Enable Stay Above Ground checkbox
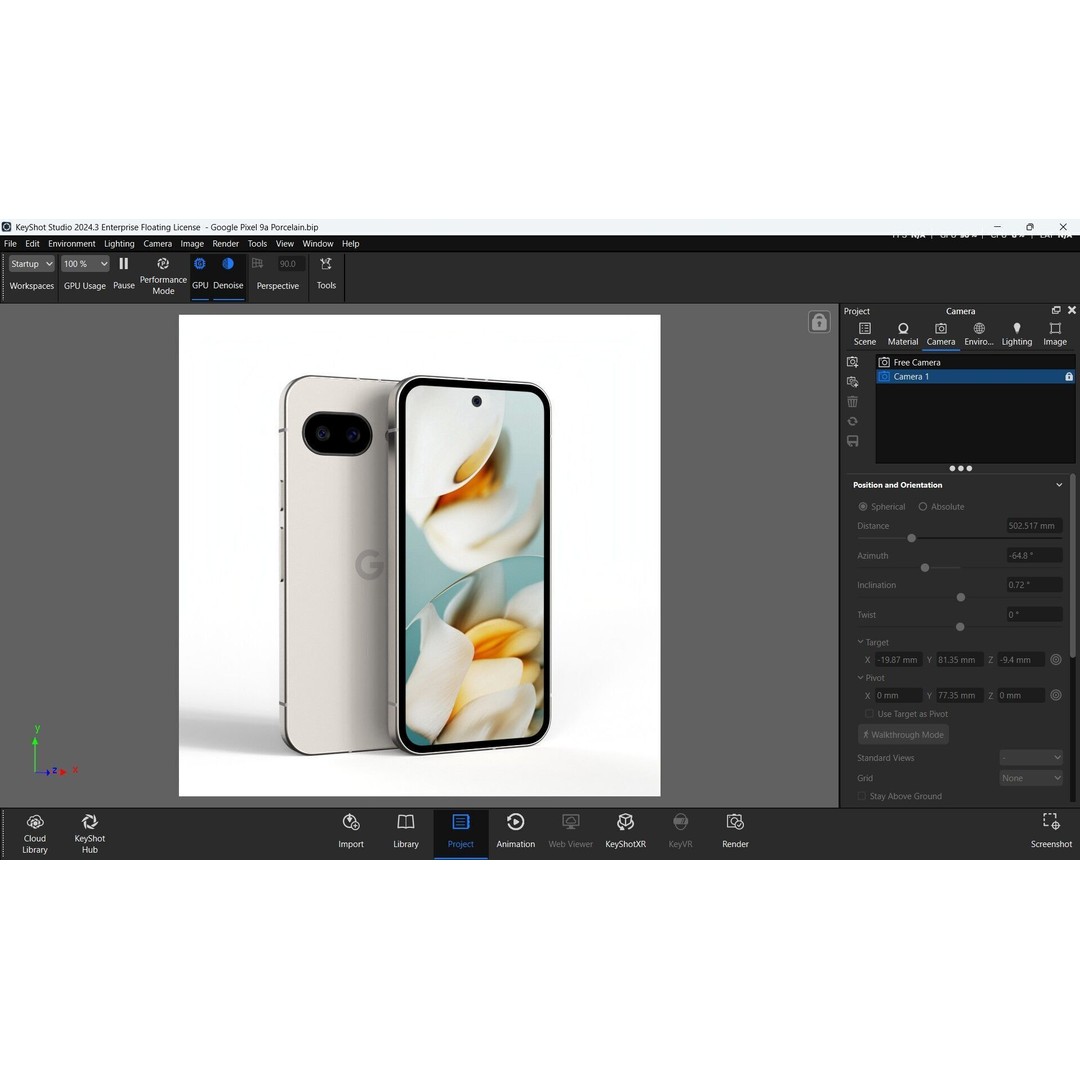This screenshot has width=1080, height=1080. [x=862, y=796]
